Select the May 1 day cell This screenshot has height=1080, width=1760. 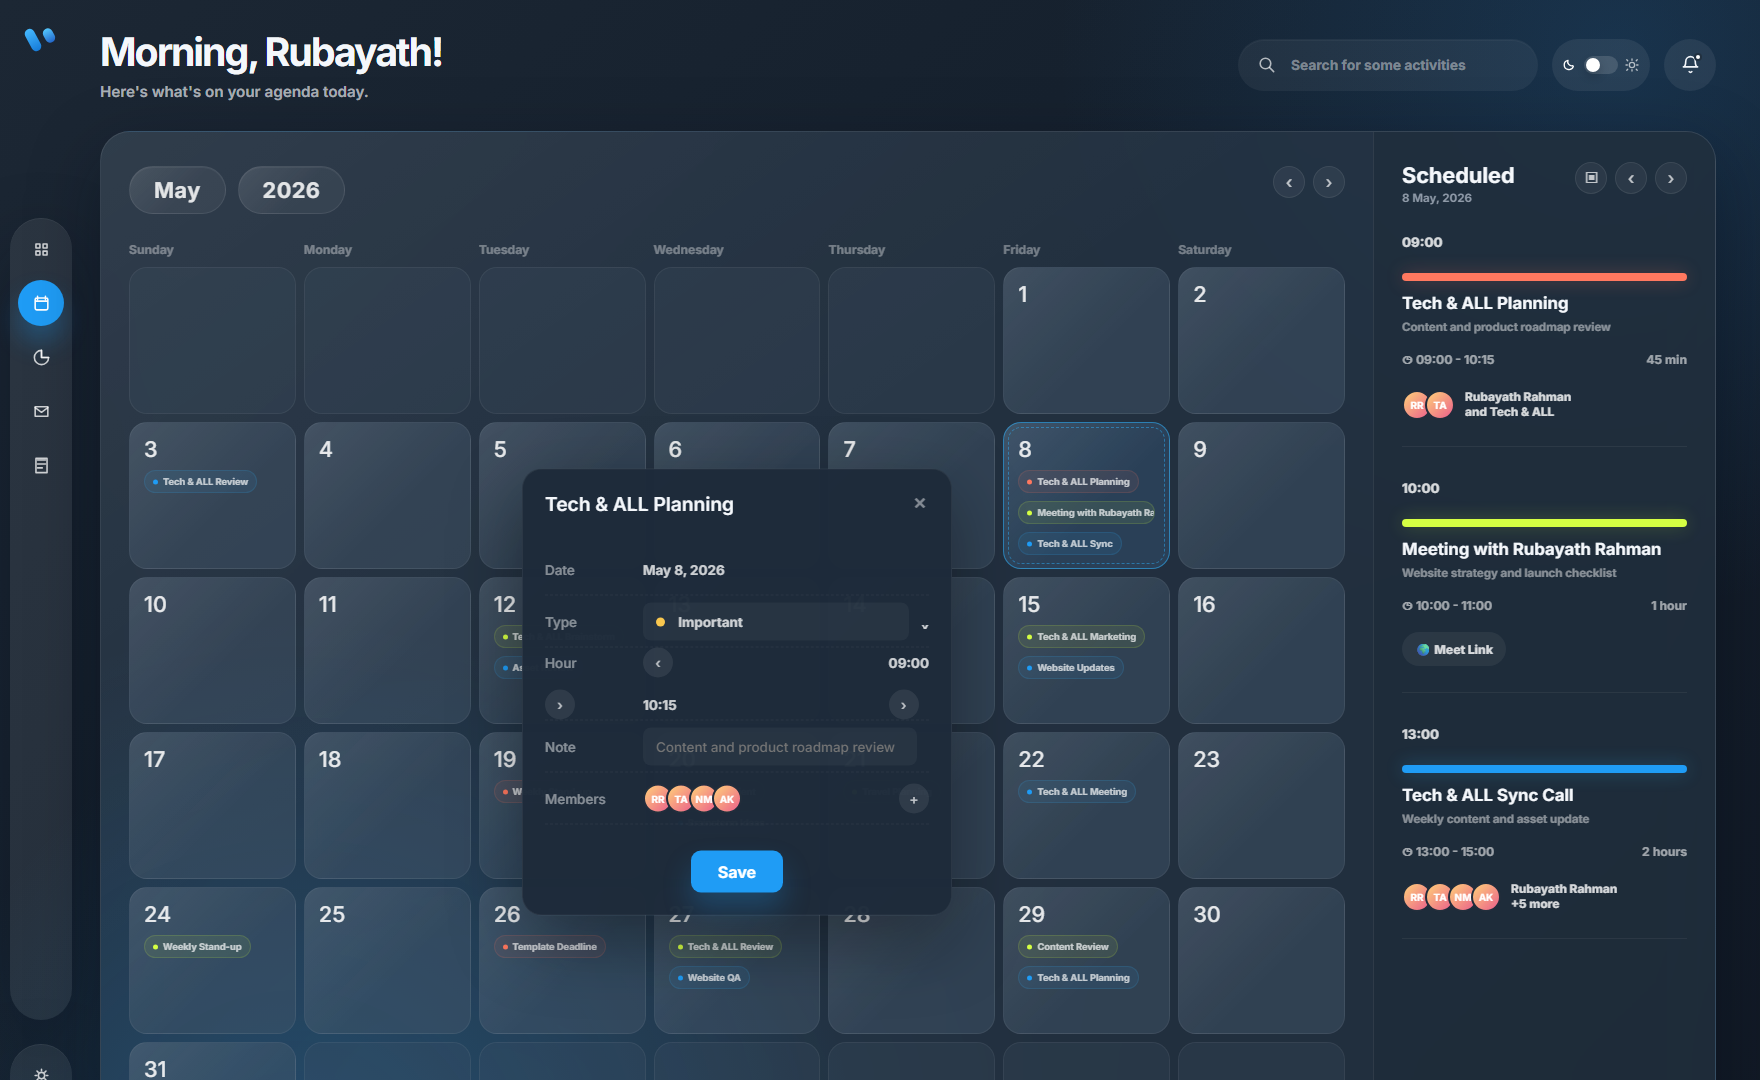click(1086, 340)
